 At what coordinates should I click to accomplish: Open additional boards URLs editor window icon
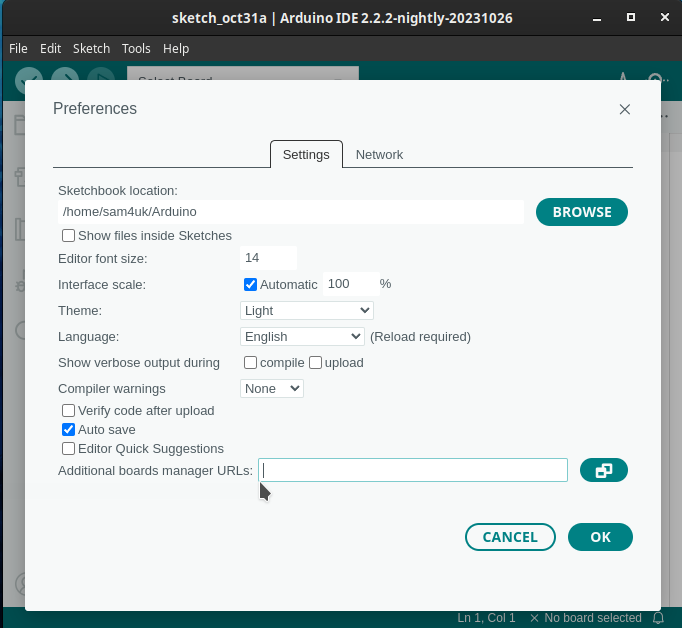[604, 470]
